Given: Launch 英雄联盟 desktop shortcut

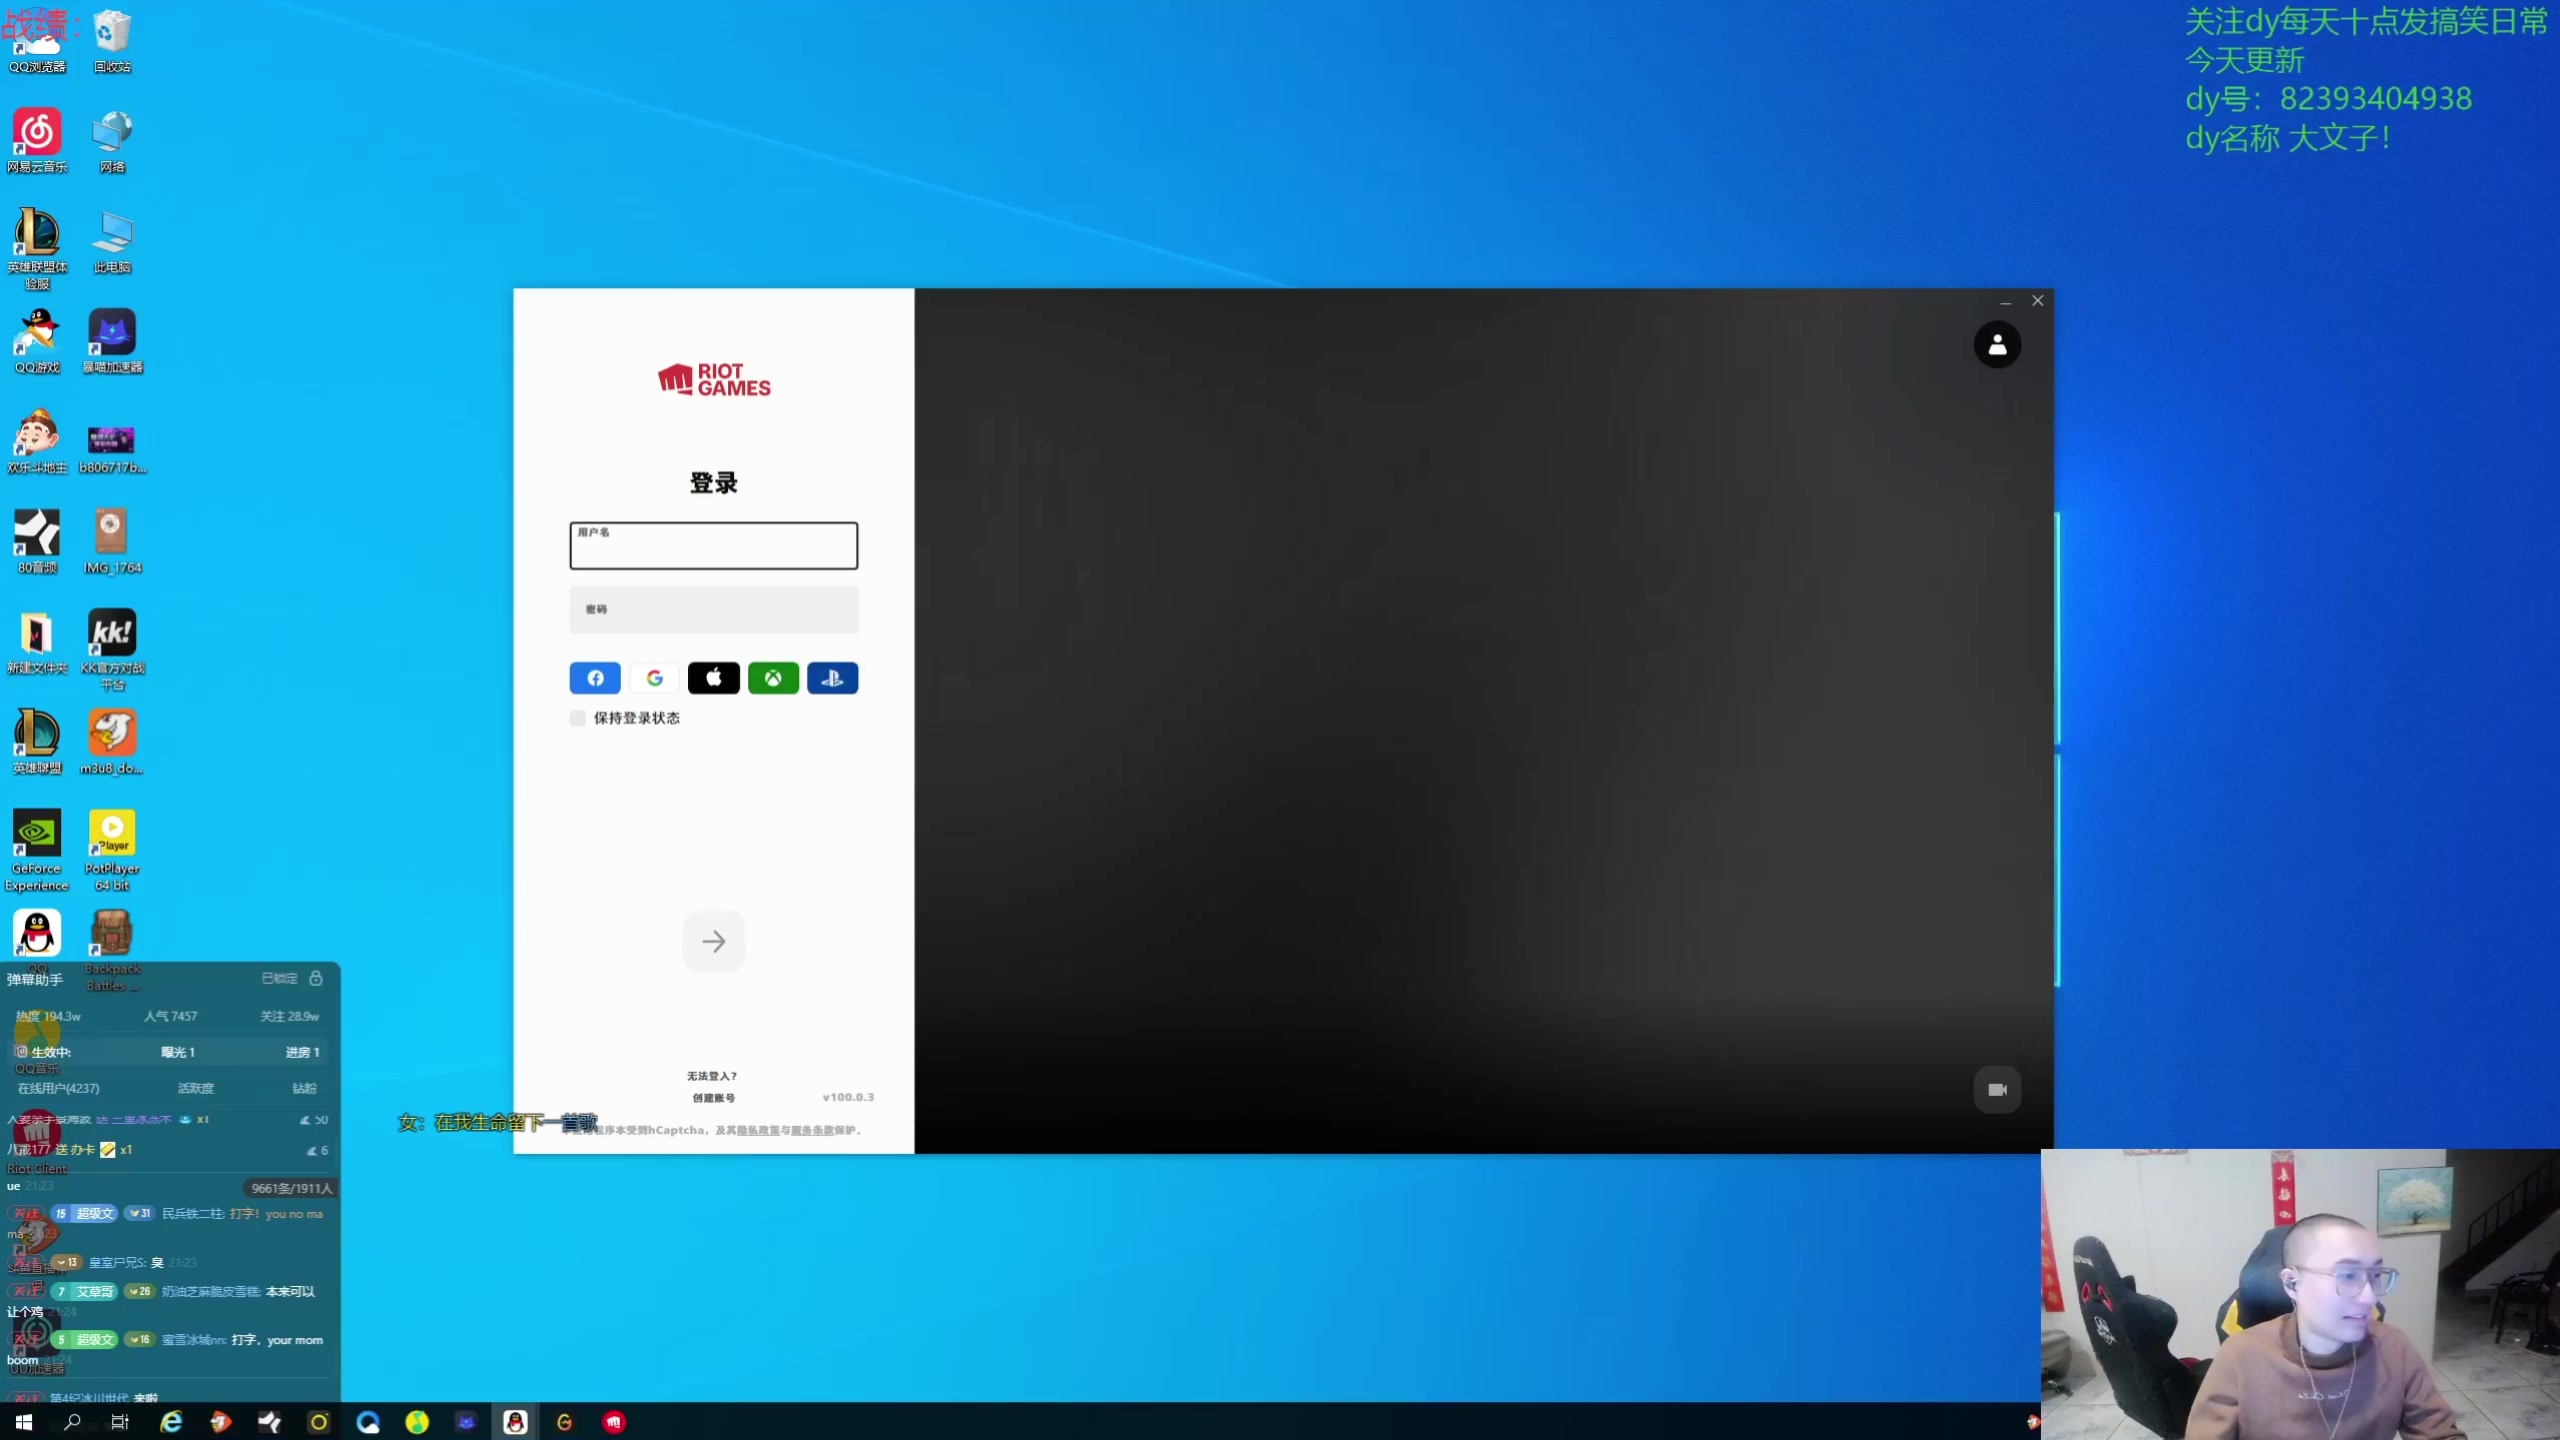Looking at the screenshot, I should (x=37, y=741).
